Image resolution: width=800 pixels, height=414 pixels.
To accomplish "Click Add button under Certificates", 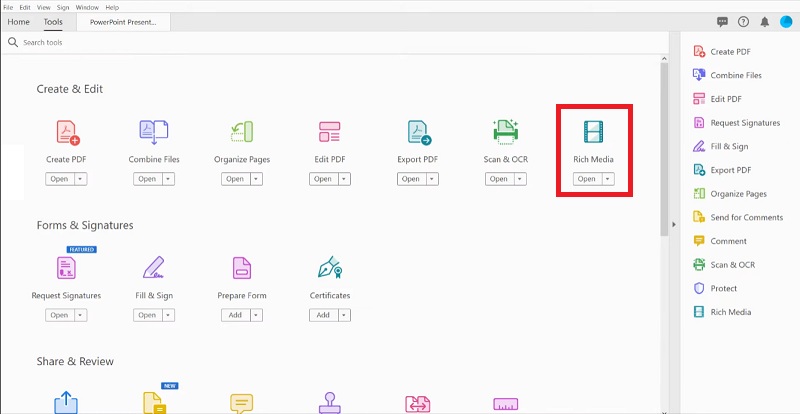I will [x=323, y=315].
